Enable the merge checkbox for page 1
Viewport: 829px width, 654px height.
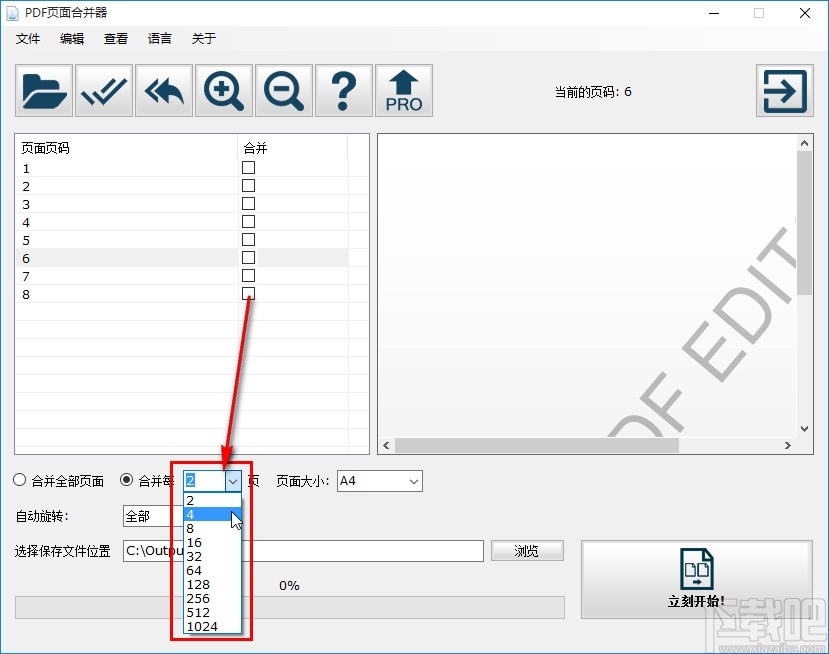[x=248, y=167]
